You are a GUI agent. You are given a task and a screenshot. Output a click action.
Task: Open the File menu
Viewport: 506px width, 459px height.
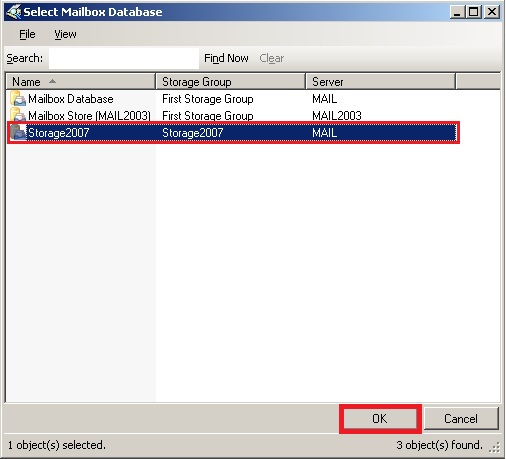coord(27,34)
